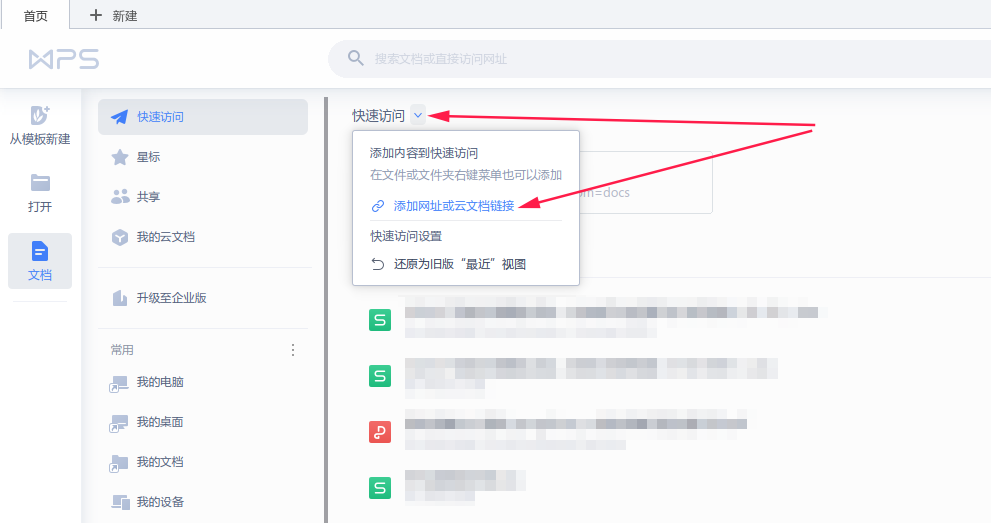Click the building icon beside 升级至企业版

coord(119,298)
